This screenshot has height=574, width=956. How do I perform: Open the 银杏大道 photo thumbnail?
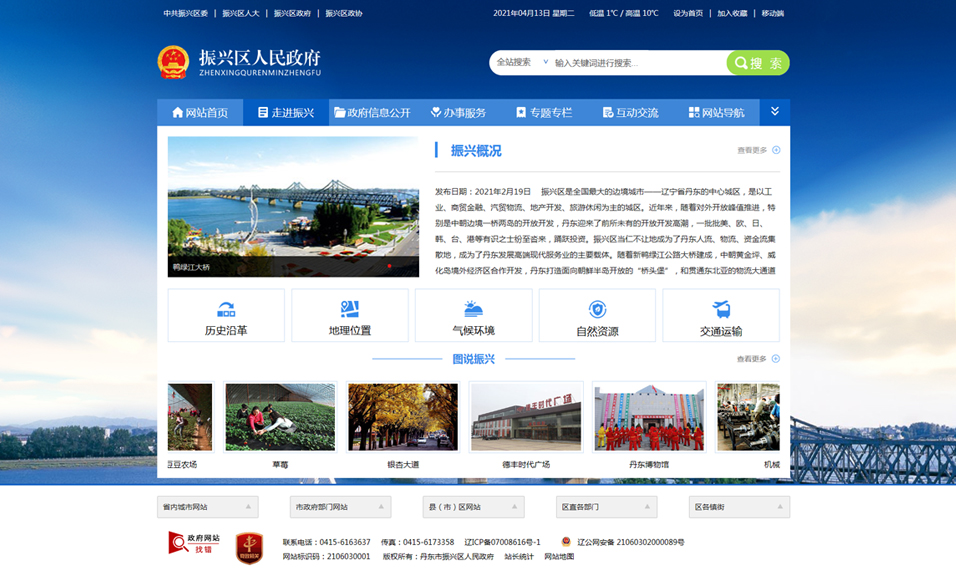[403, 417]
